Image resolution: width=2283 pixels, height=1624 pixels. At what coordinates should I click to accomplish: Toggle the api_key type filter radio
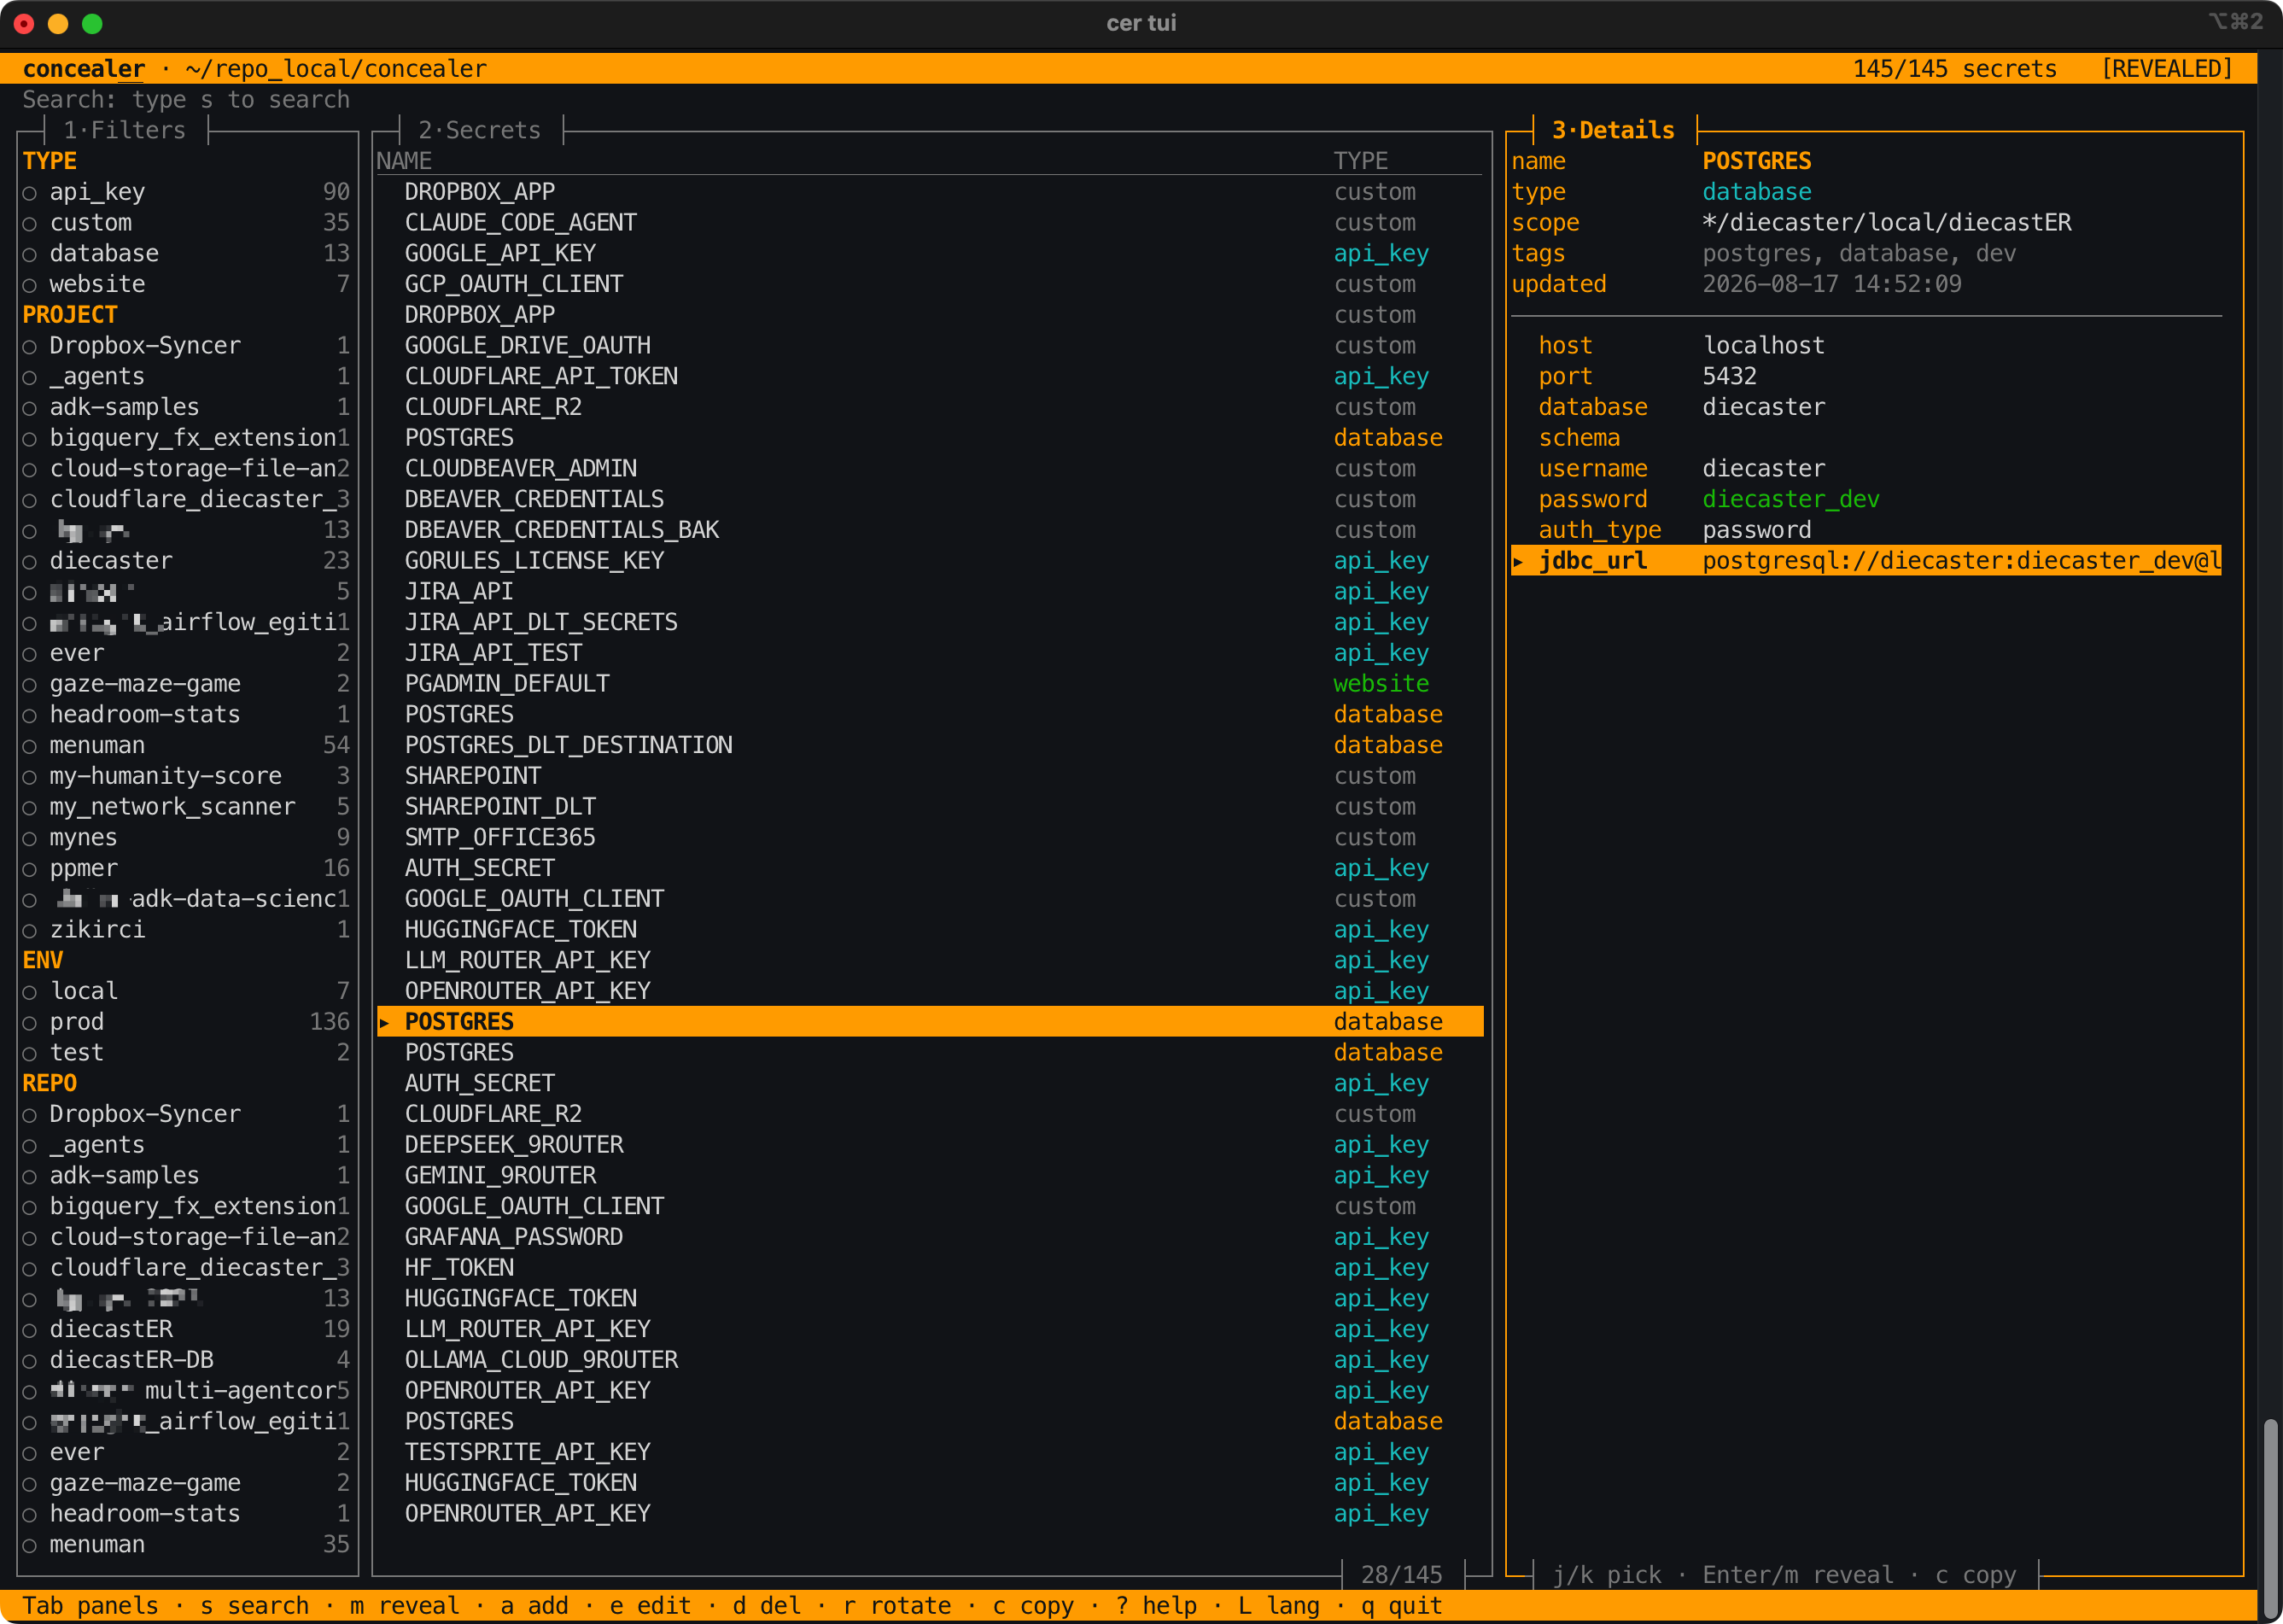(30, 192)
